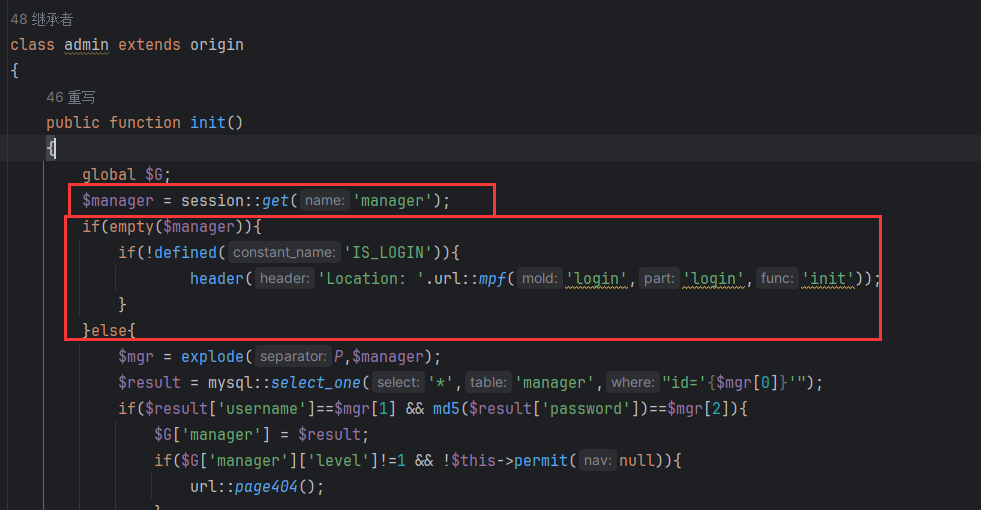
Task: Click the "constant_name:" inlay hint
Action: (284, 253)
